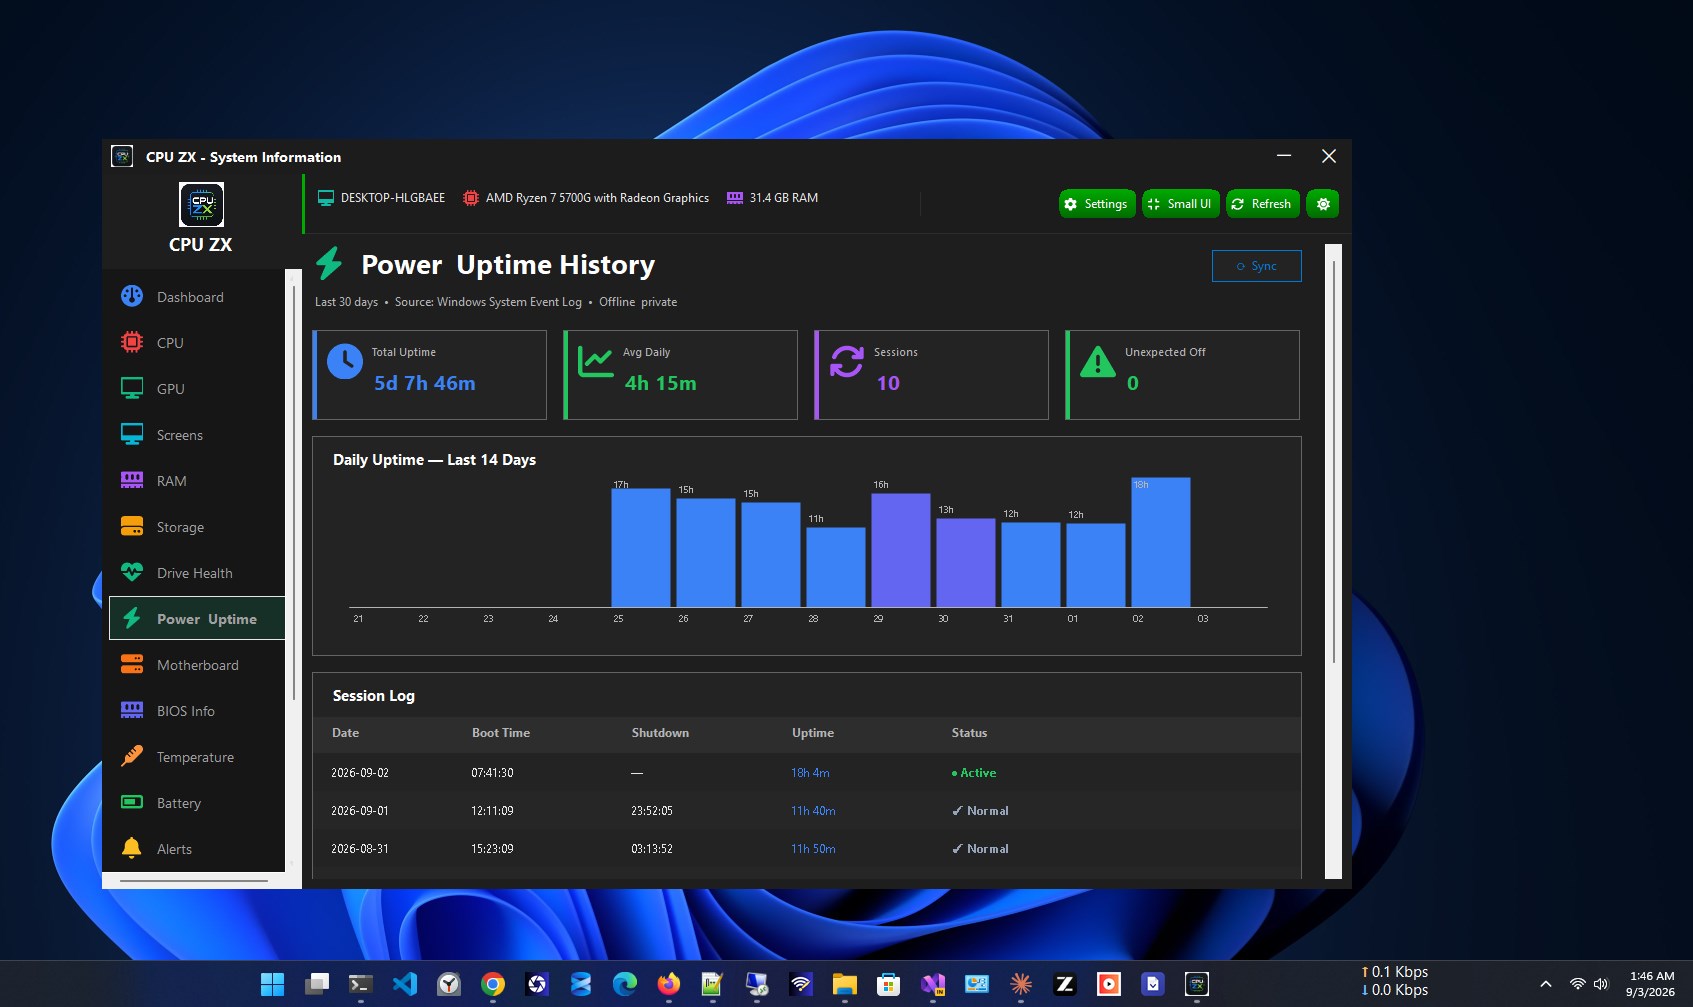Click the Total Uptime clock icon
1693x1007 pixels.
(x=345, y=361)
